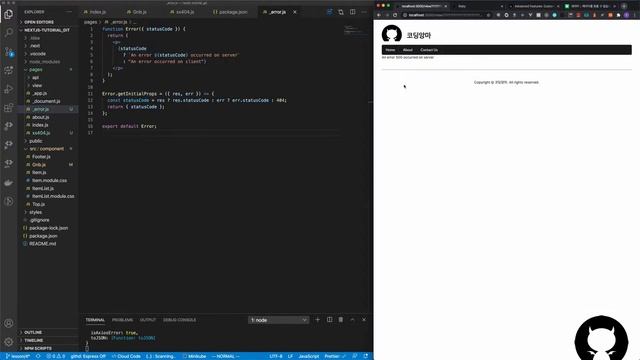The image size is (640, 360).
Task: Select the TERMINAL panel tab
Action: pyautogui.click(x=95, y=320)
